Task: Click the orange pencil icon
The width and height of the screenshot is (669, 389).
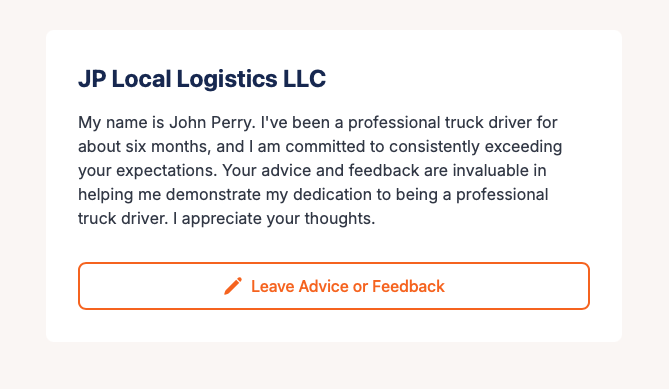Action: coord(233,286)
